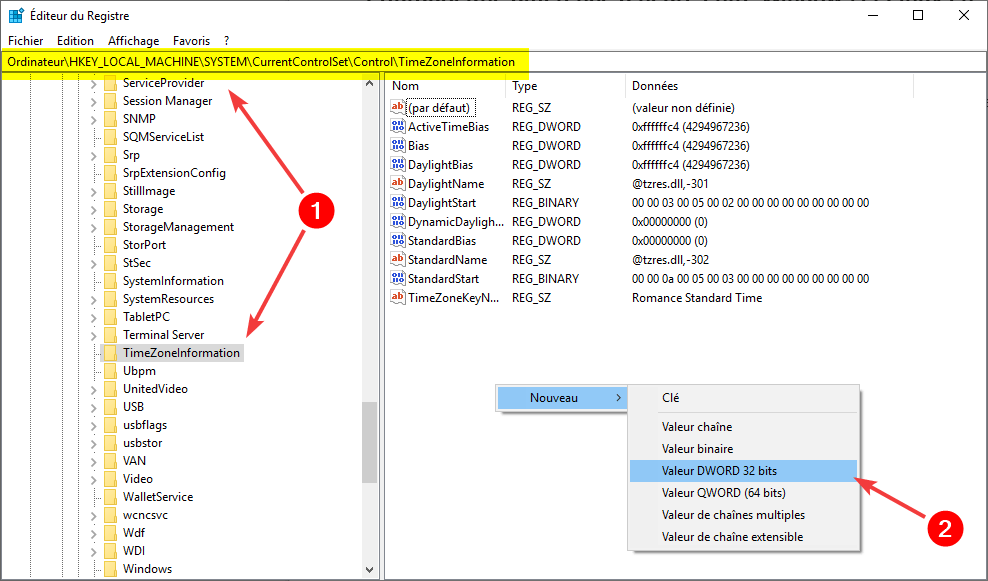988x581 pixels.
Task: Click the WalletService folder icon
Action: pyautogui.click(x=110, y=497)
